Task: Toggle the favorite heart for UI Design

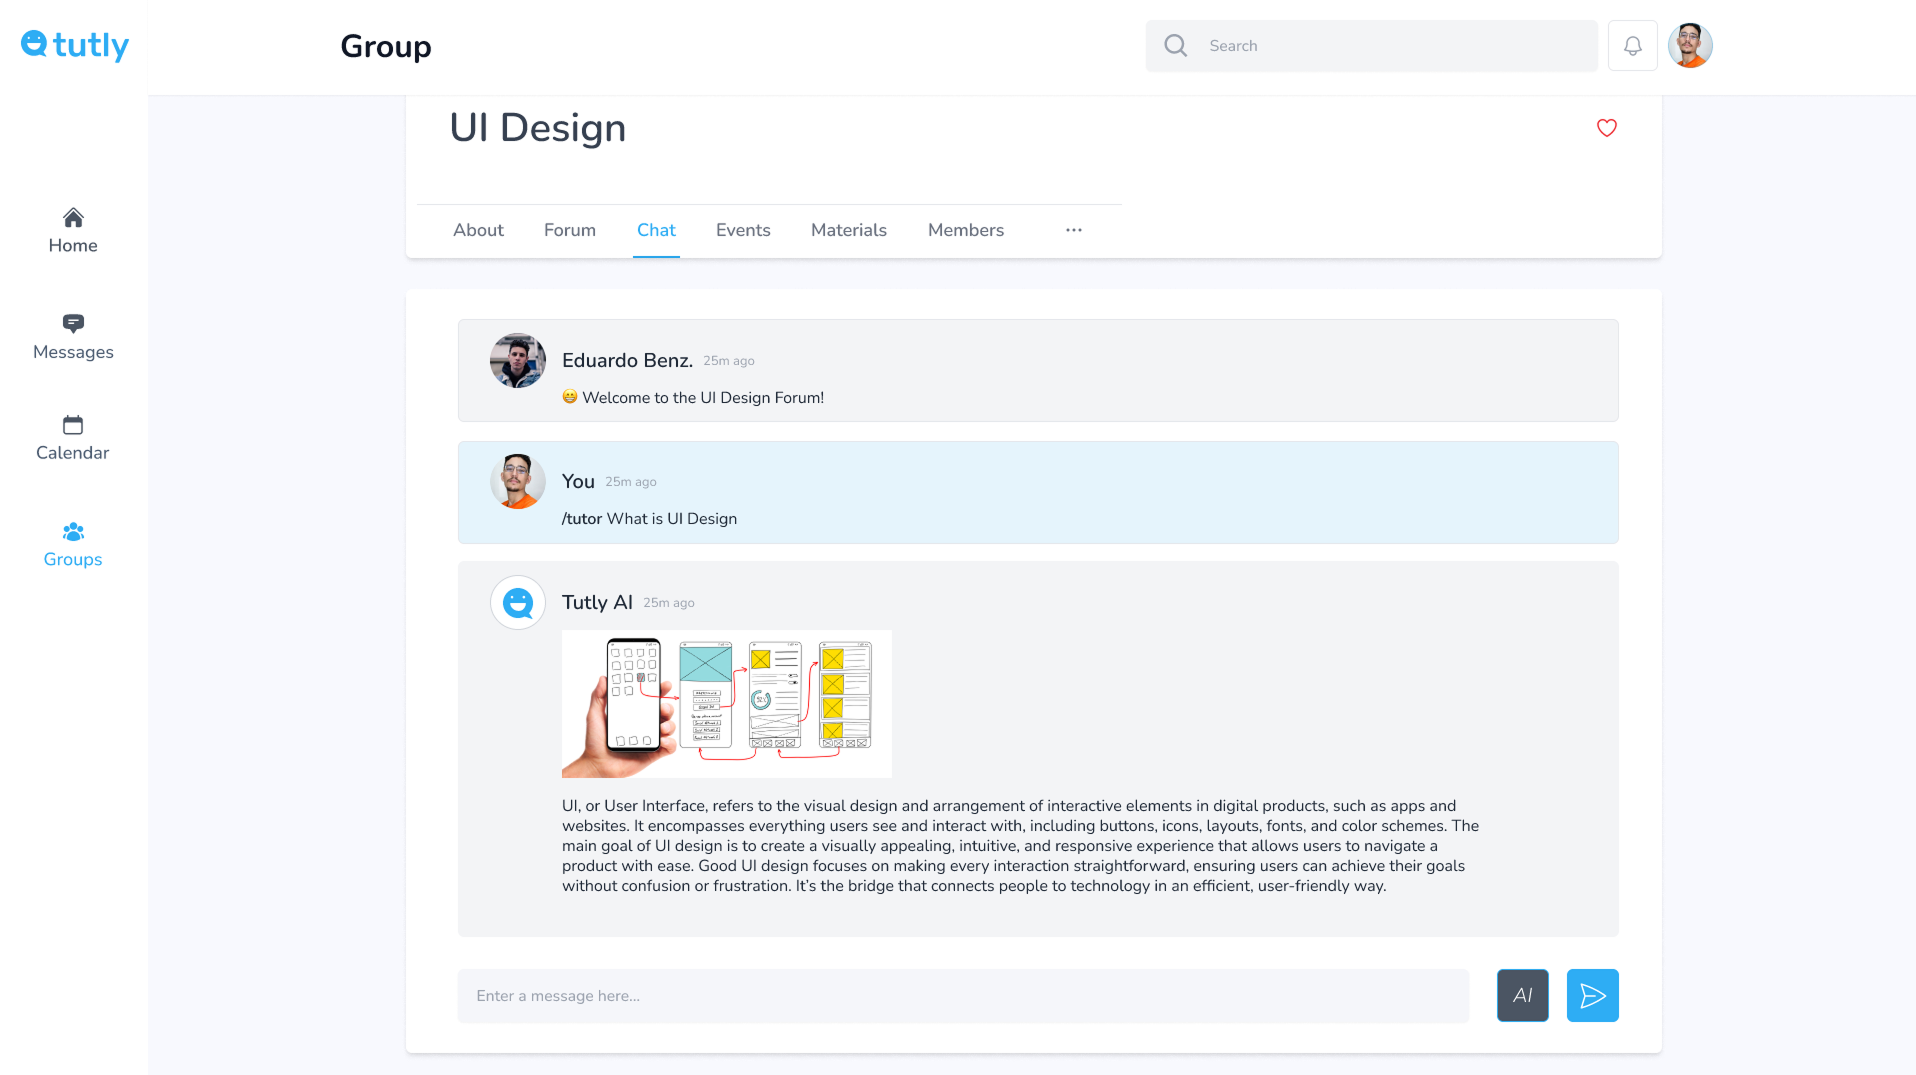Action: coord(1606,128)
